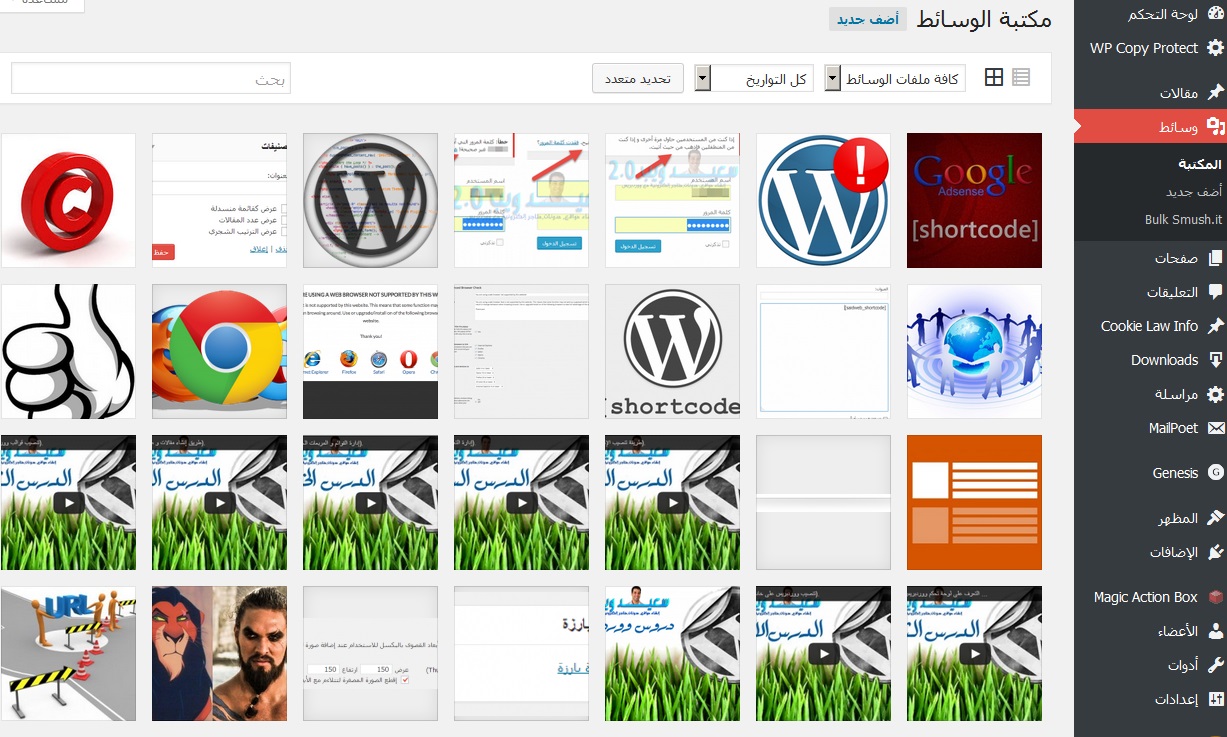This screenshot has width=1227, height=737.
Task: Open the Downloads menu item
Action: pos(1164,360)
